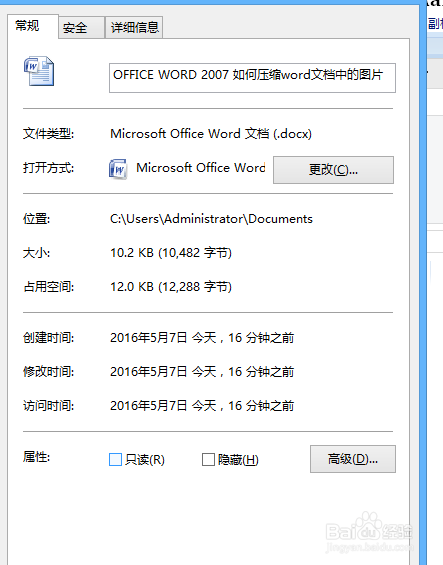Click the Microsoft Office Word program name text
Viewport: 443px width, 565px height.
pos(201,168)
